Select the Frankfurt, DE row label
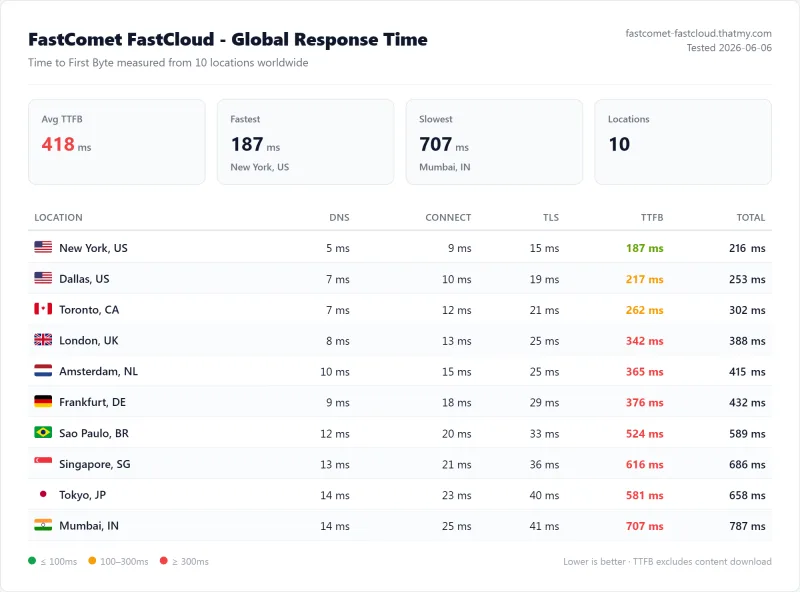This screenshot has width=800, height=592. 92,402
